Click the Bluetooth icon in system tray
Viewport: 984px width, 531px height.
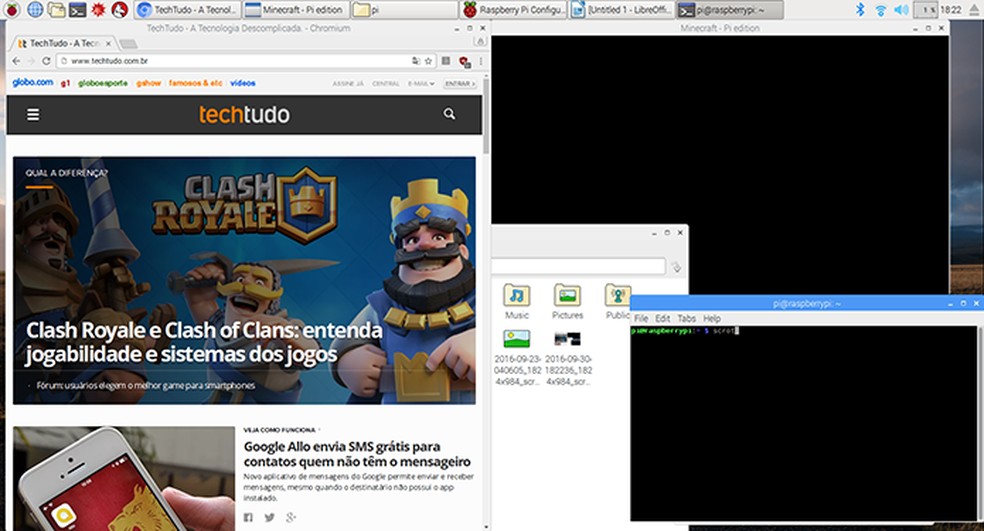[860, 9]
